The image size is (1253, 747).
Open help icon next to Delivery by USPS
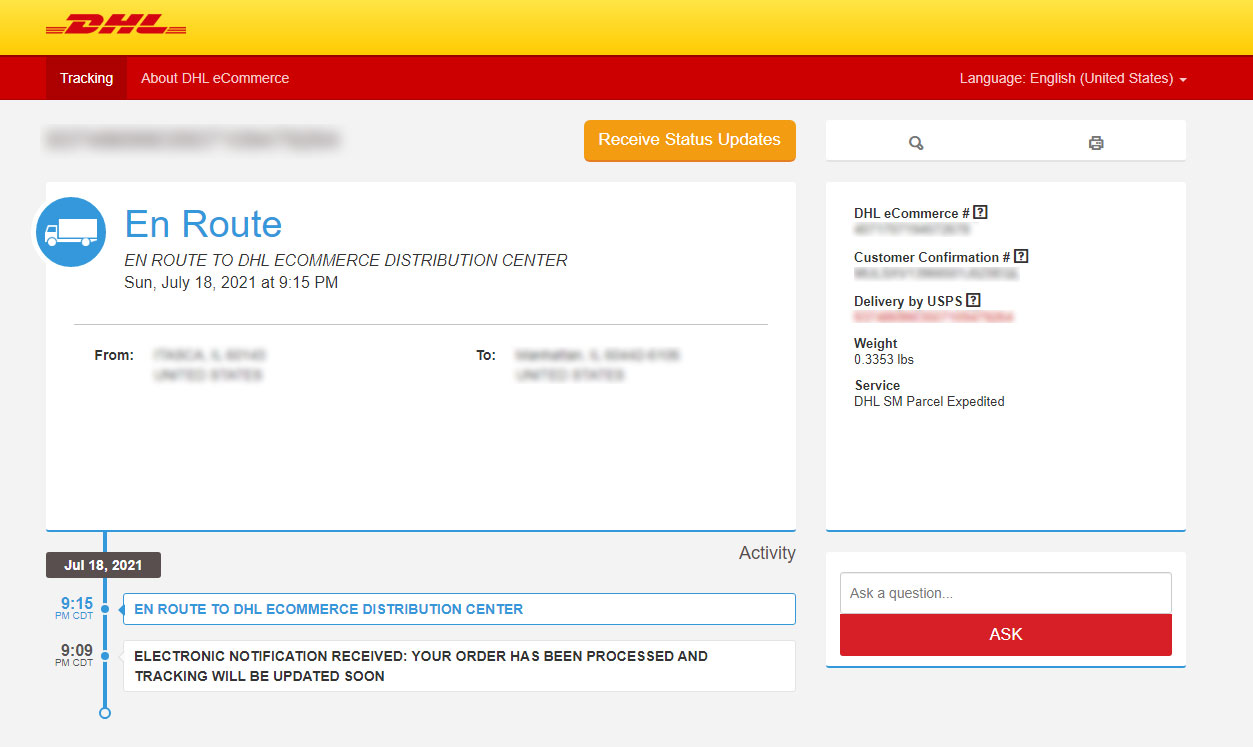(x=974, y=300)
